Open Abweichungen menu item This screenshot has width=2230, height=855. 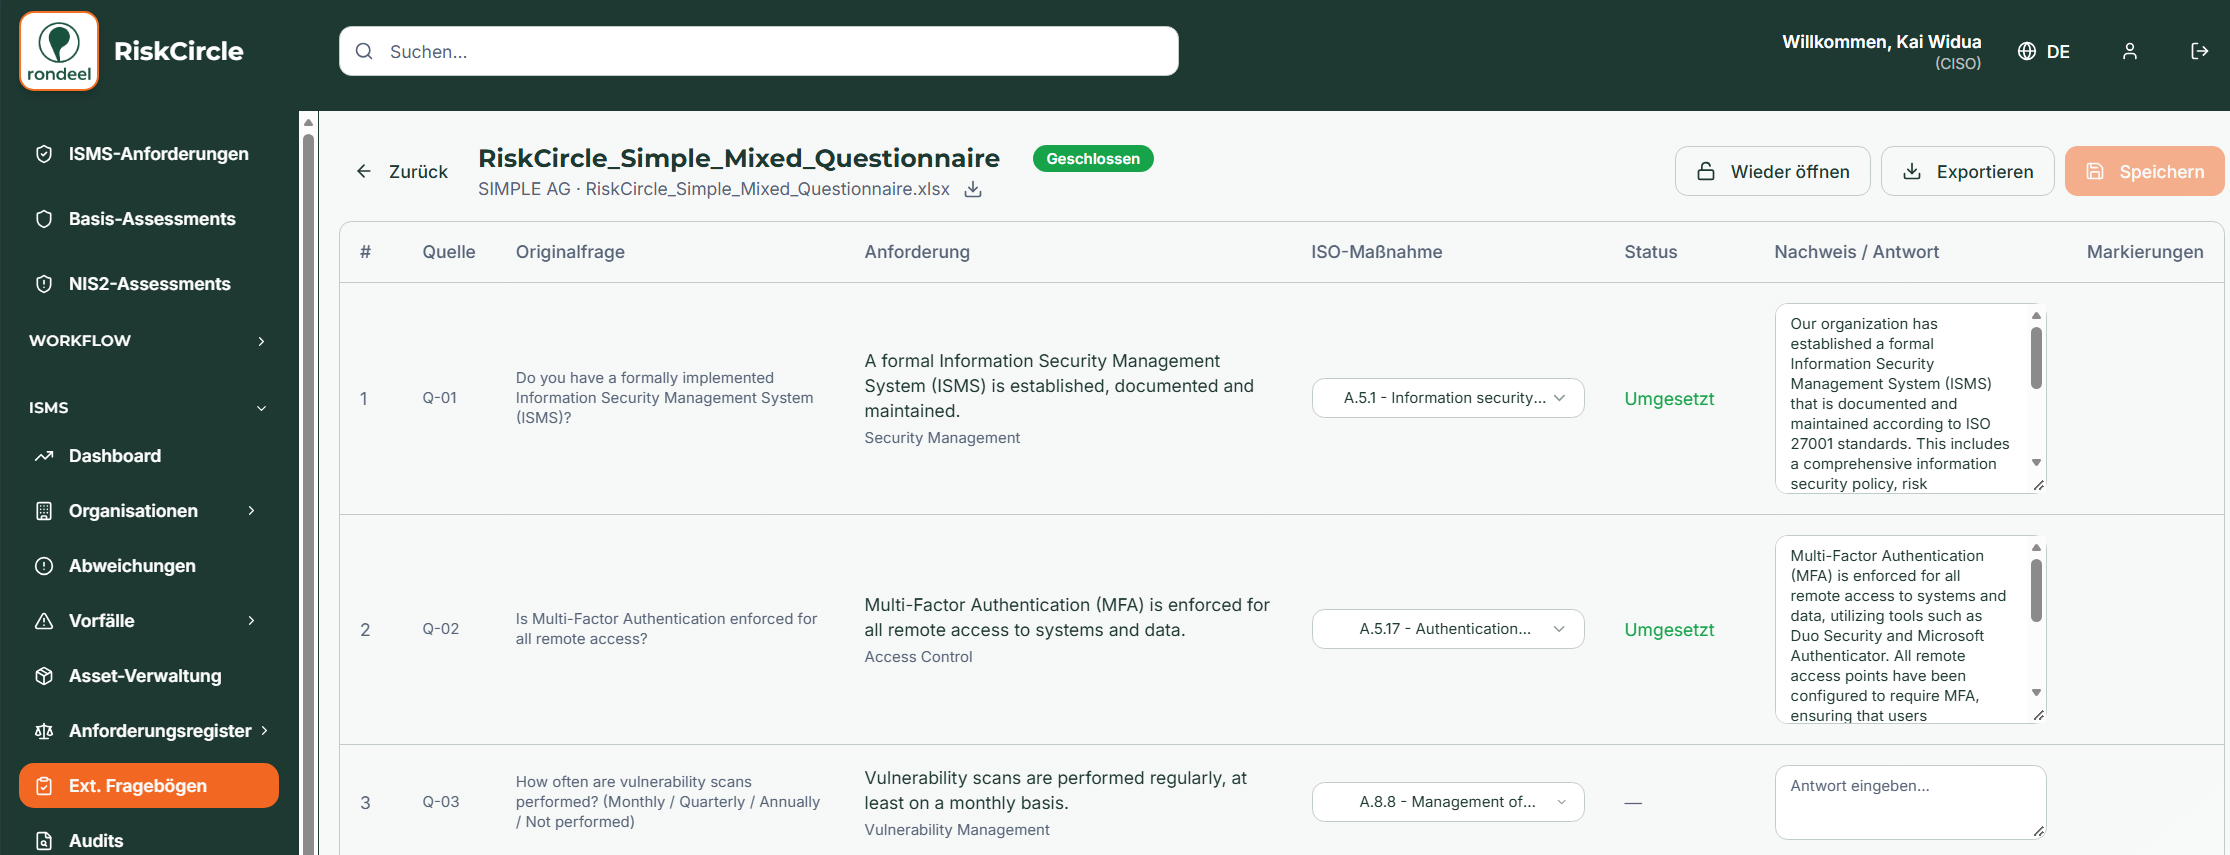click(148, 566)
